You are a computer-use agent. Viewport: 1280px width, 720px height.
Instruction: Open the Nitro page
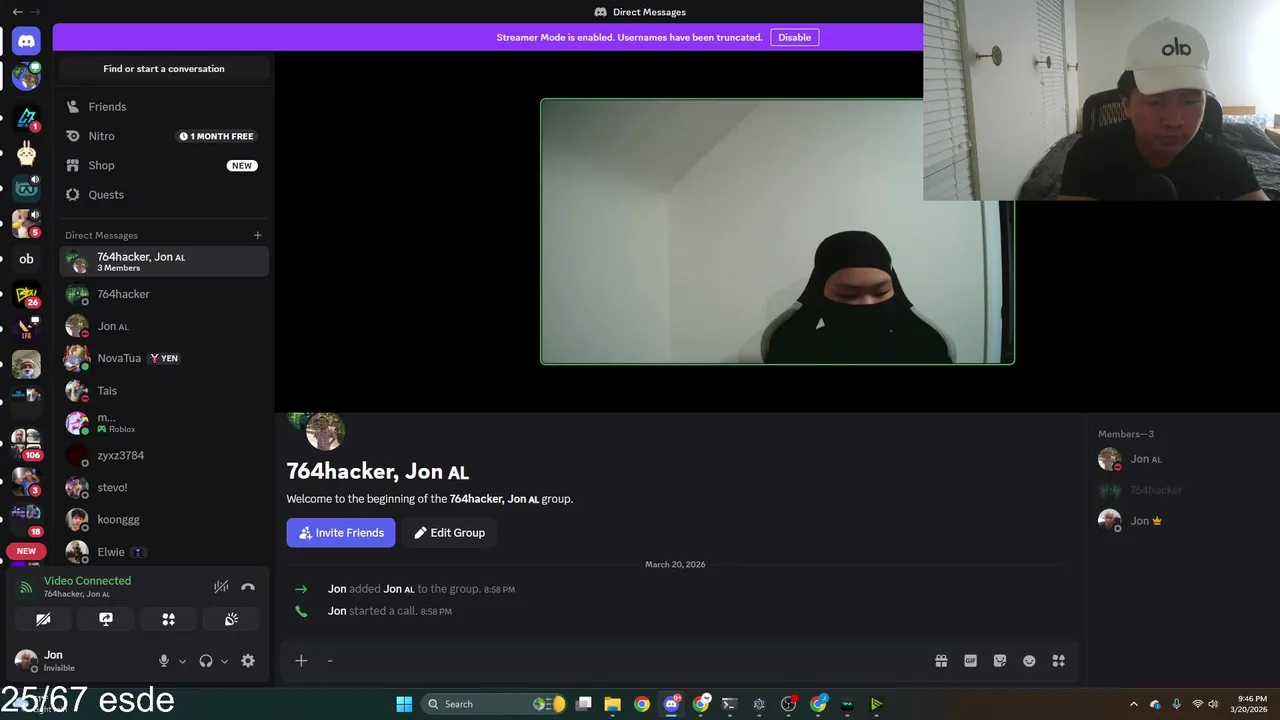coord(164,136)
